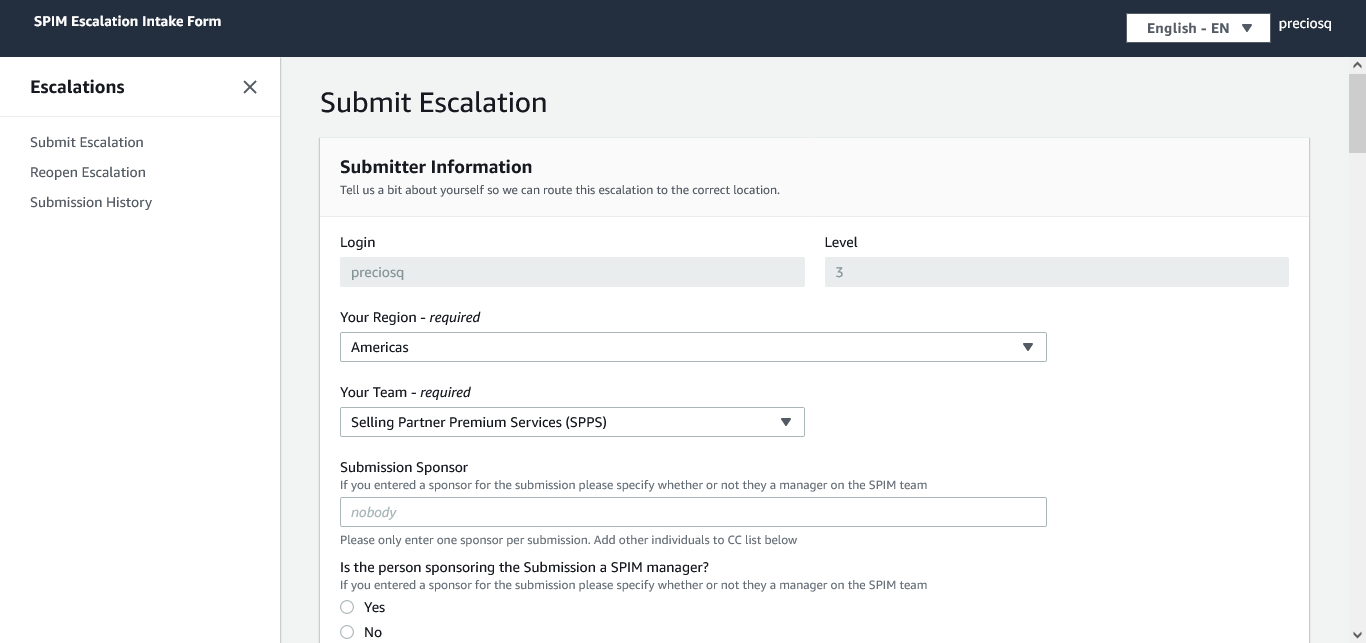Select Yes for SPIM manager sponsor
The image size is (1366, 643).
click(347, 607)
